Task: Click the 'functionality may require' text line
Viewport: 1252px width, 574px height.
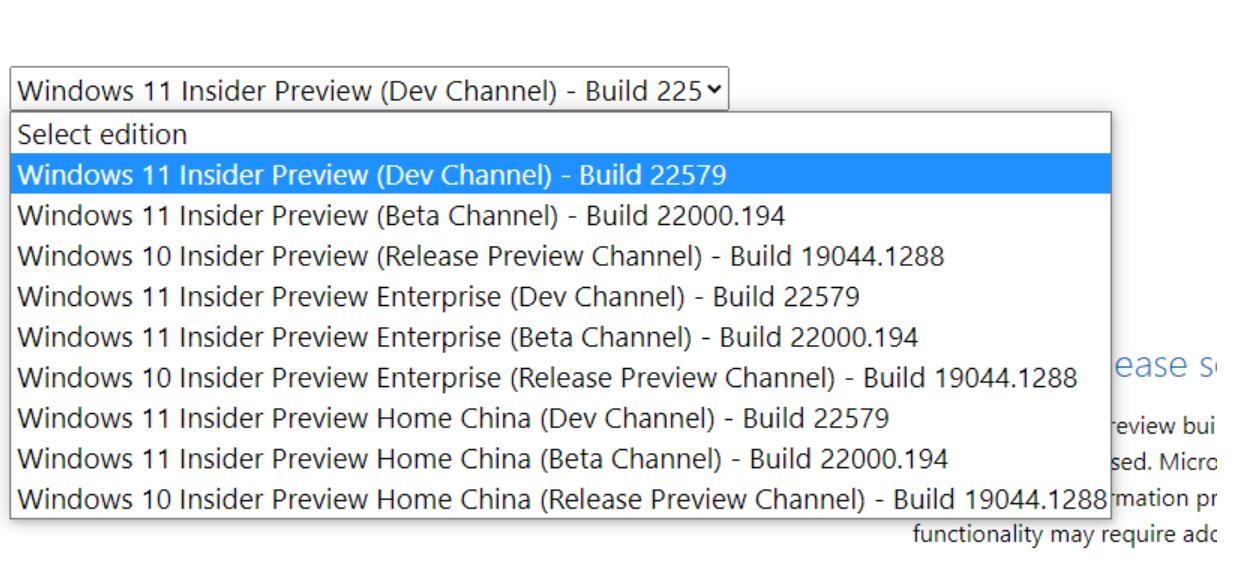Action: [x=1063, y=535]
